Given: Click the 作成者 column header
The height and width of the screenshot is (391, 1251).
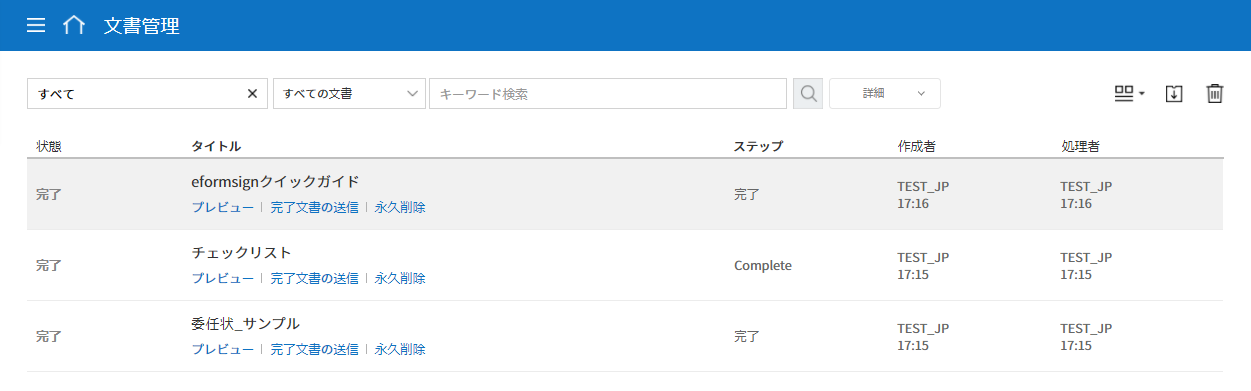Looking at the screenshot, I should tap(917, 146).
